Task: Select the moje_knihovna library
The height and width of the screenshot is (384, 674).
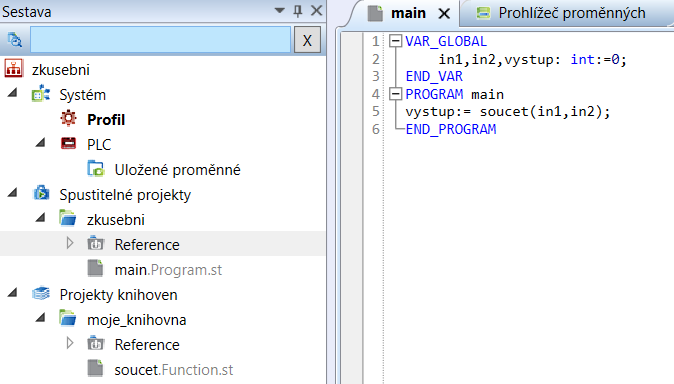Action: (x=137, y=320)
